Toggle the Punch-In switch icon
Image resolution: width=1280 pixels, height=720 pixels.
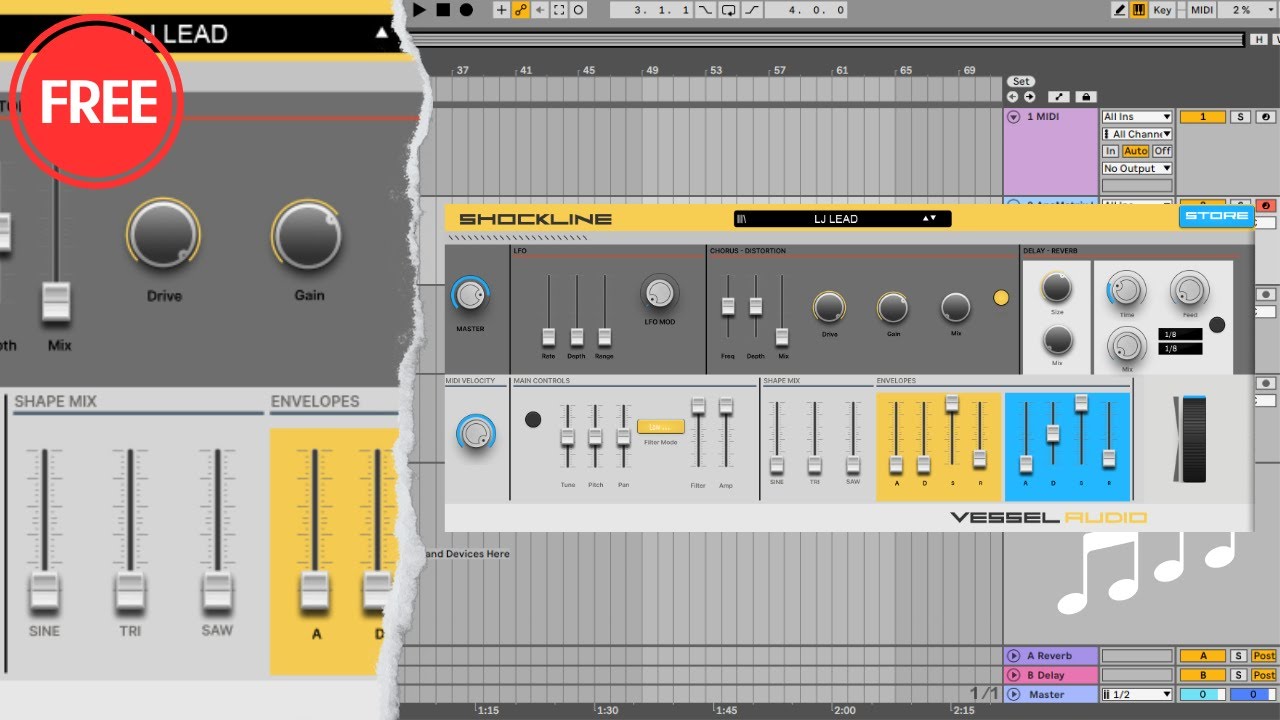(706, 10)
